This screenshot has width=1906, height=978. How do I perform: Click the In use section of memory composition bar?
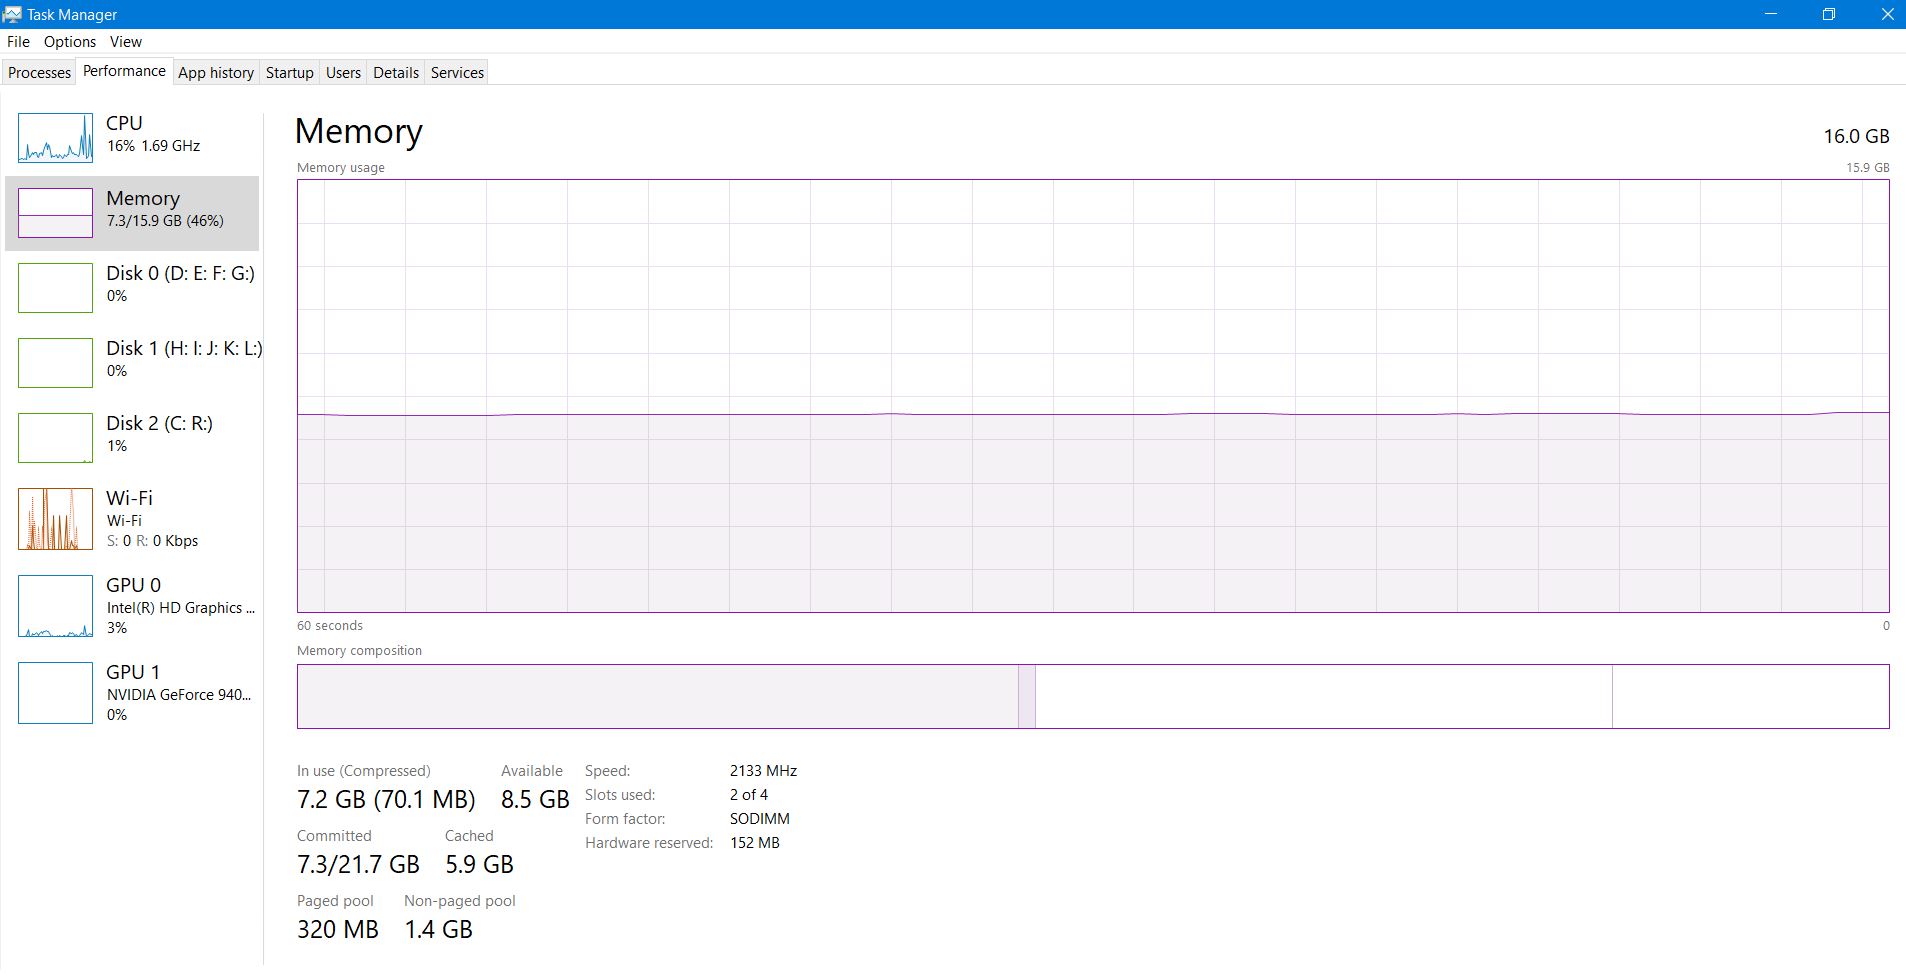tap(657, 696)
